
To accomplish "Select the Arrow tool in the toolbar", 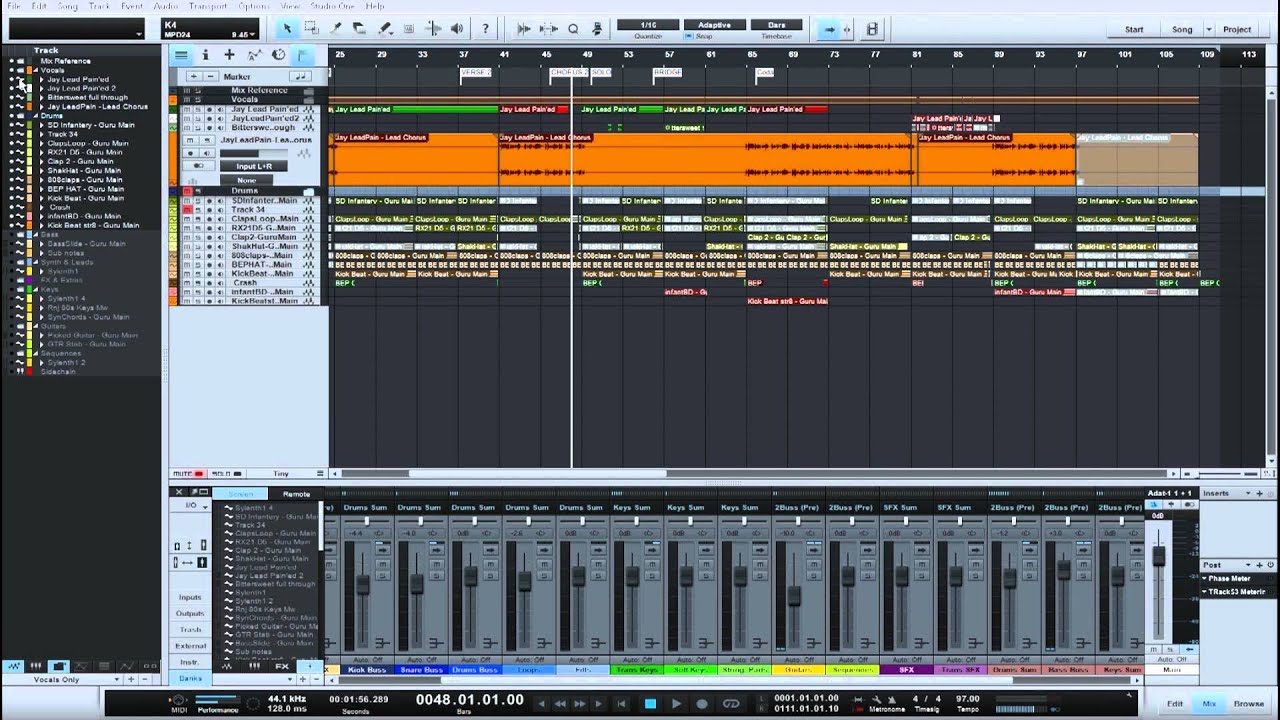I will pos(287,29).
